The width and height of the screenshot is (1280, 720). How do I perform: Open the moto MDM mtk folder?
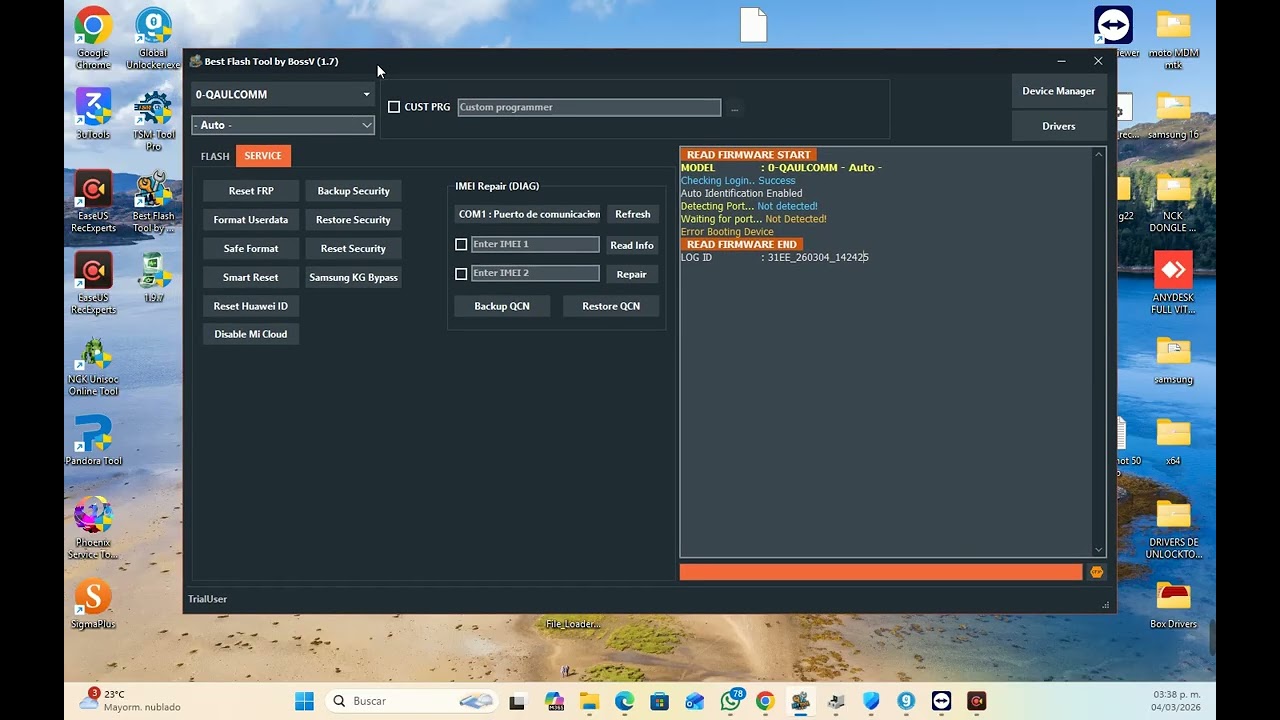coord(1173,38)
